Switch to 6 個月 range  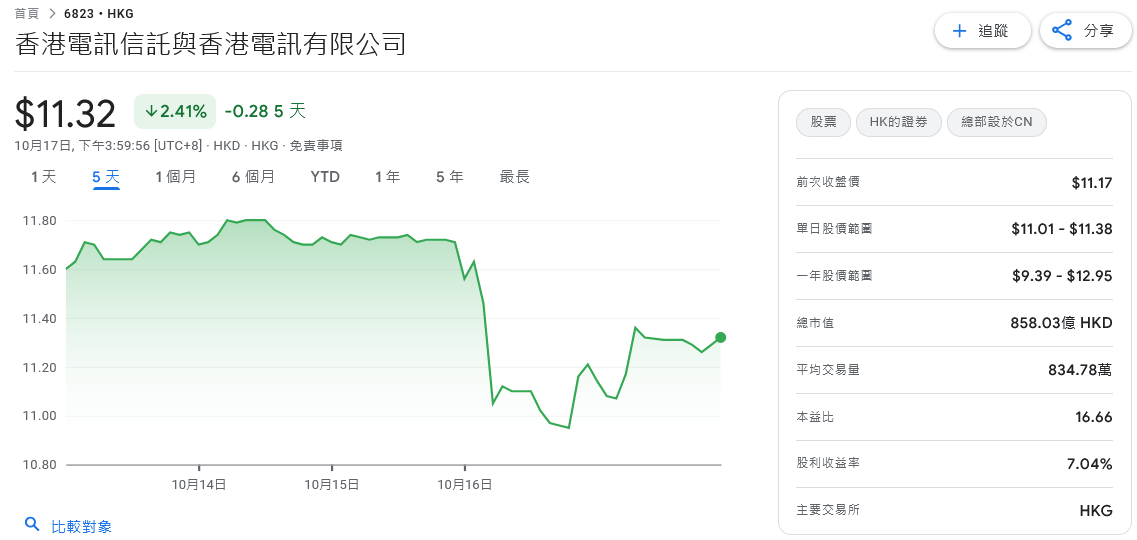pos(253,177)
